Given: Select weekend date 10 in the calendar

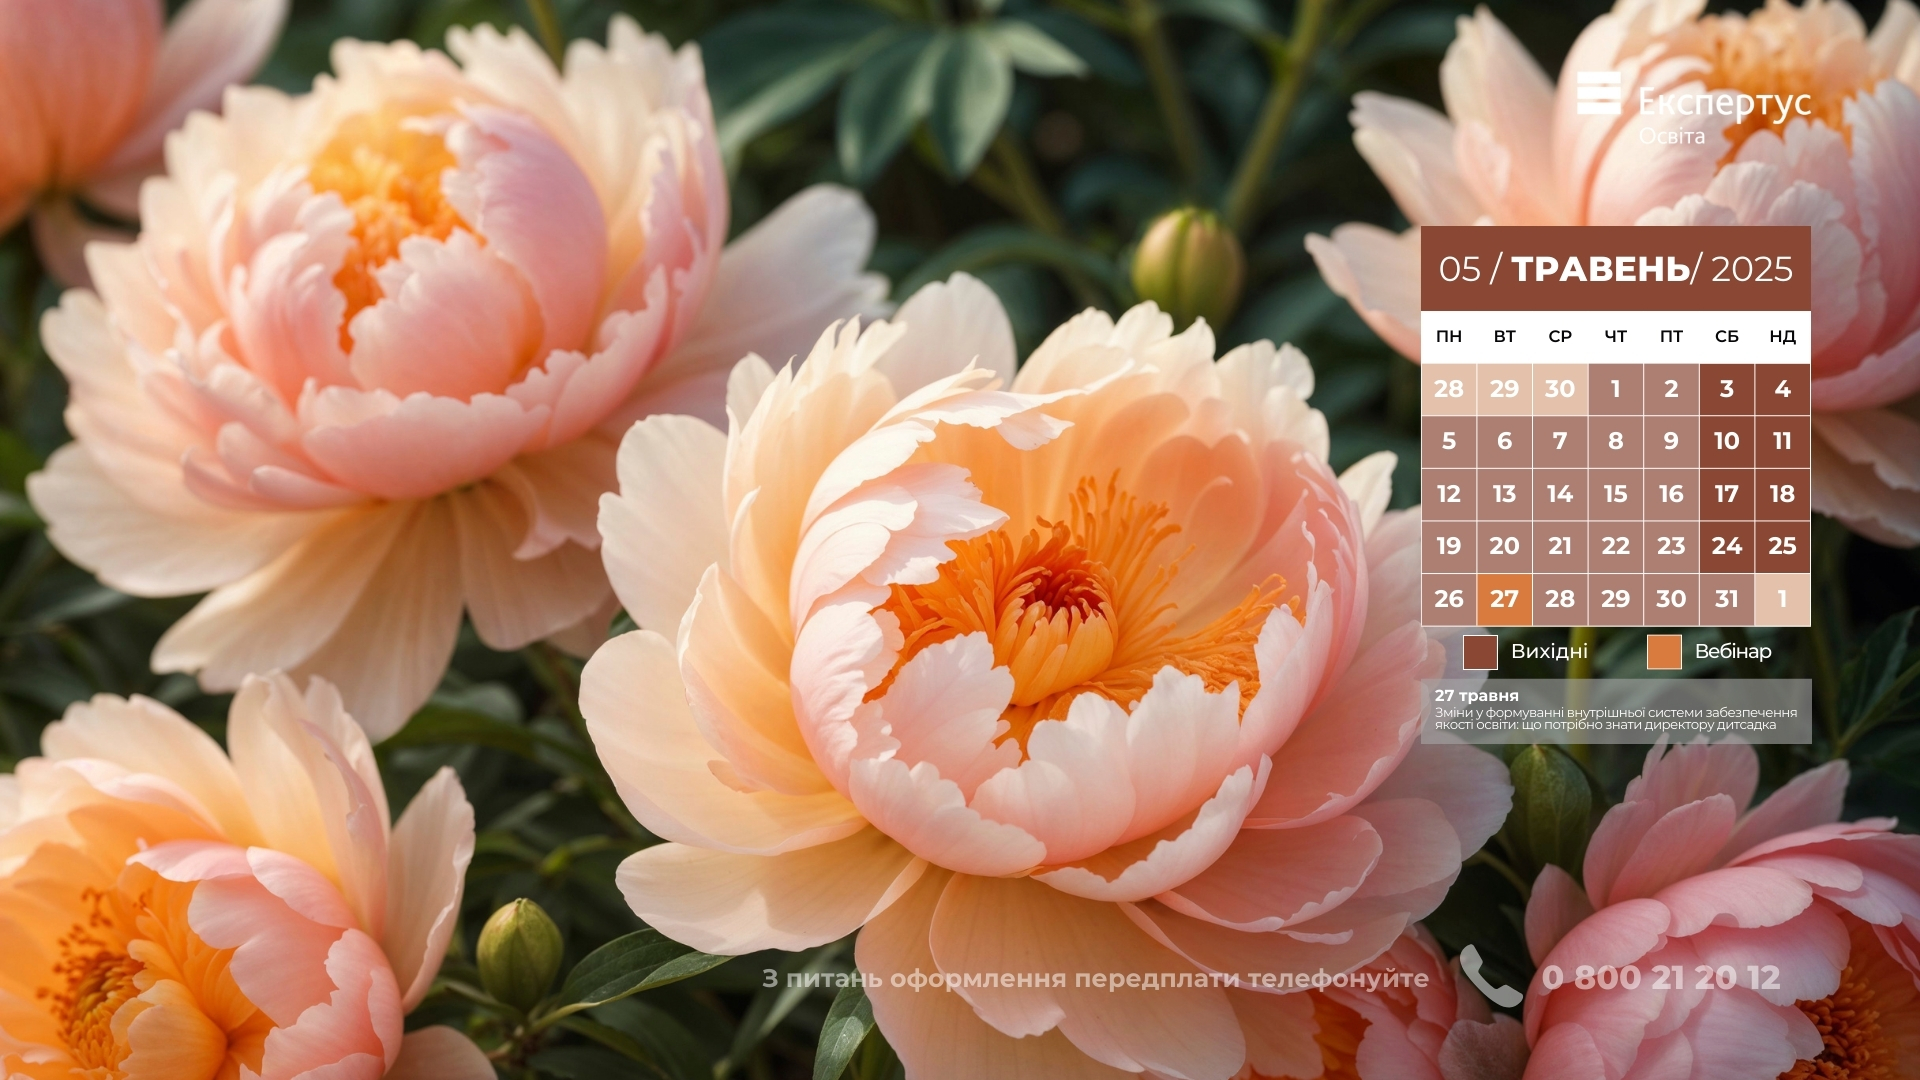Looking at the screenshot, I should (x=1727, y=441).
